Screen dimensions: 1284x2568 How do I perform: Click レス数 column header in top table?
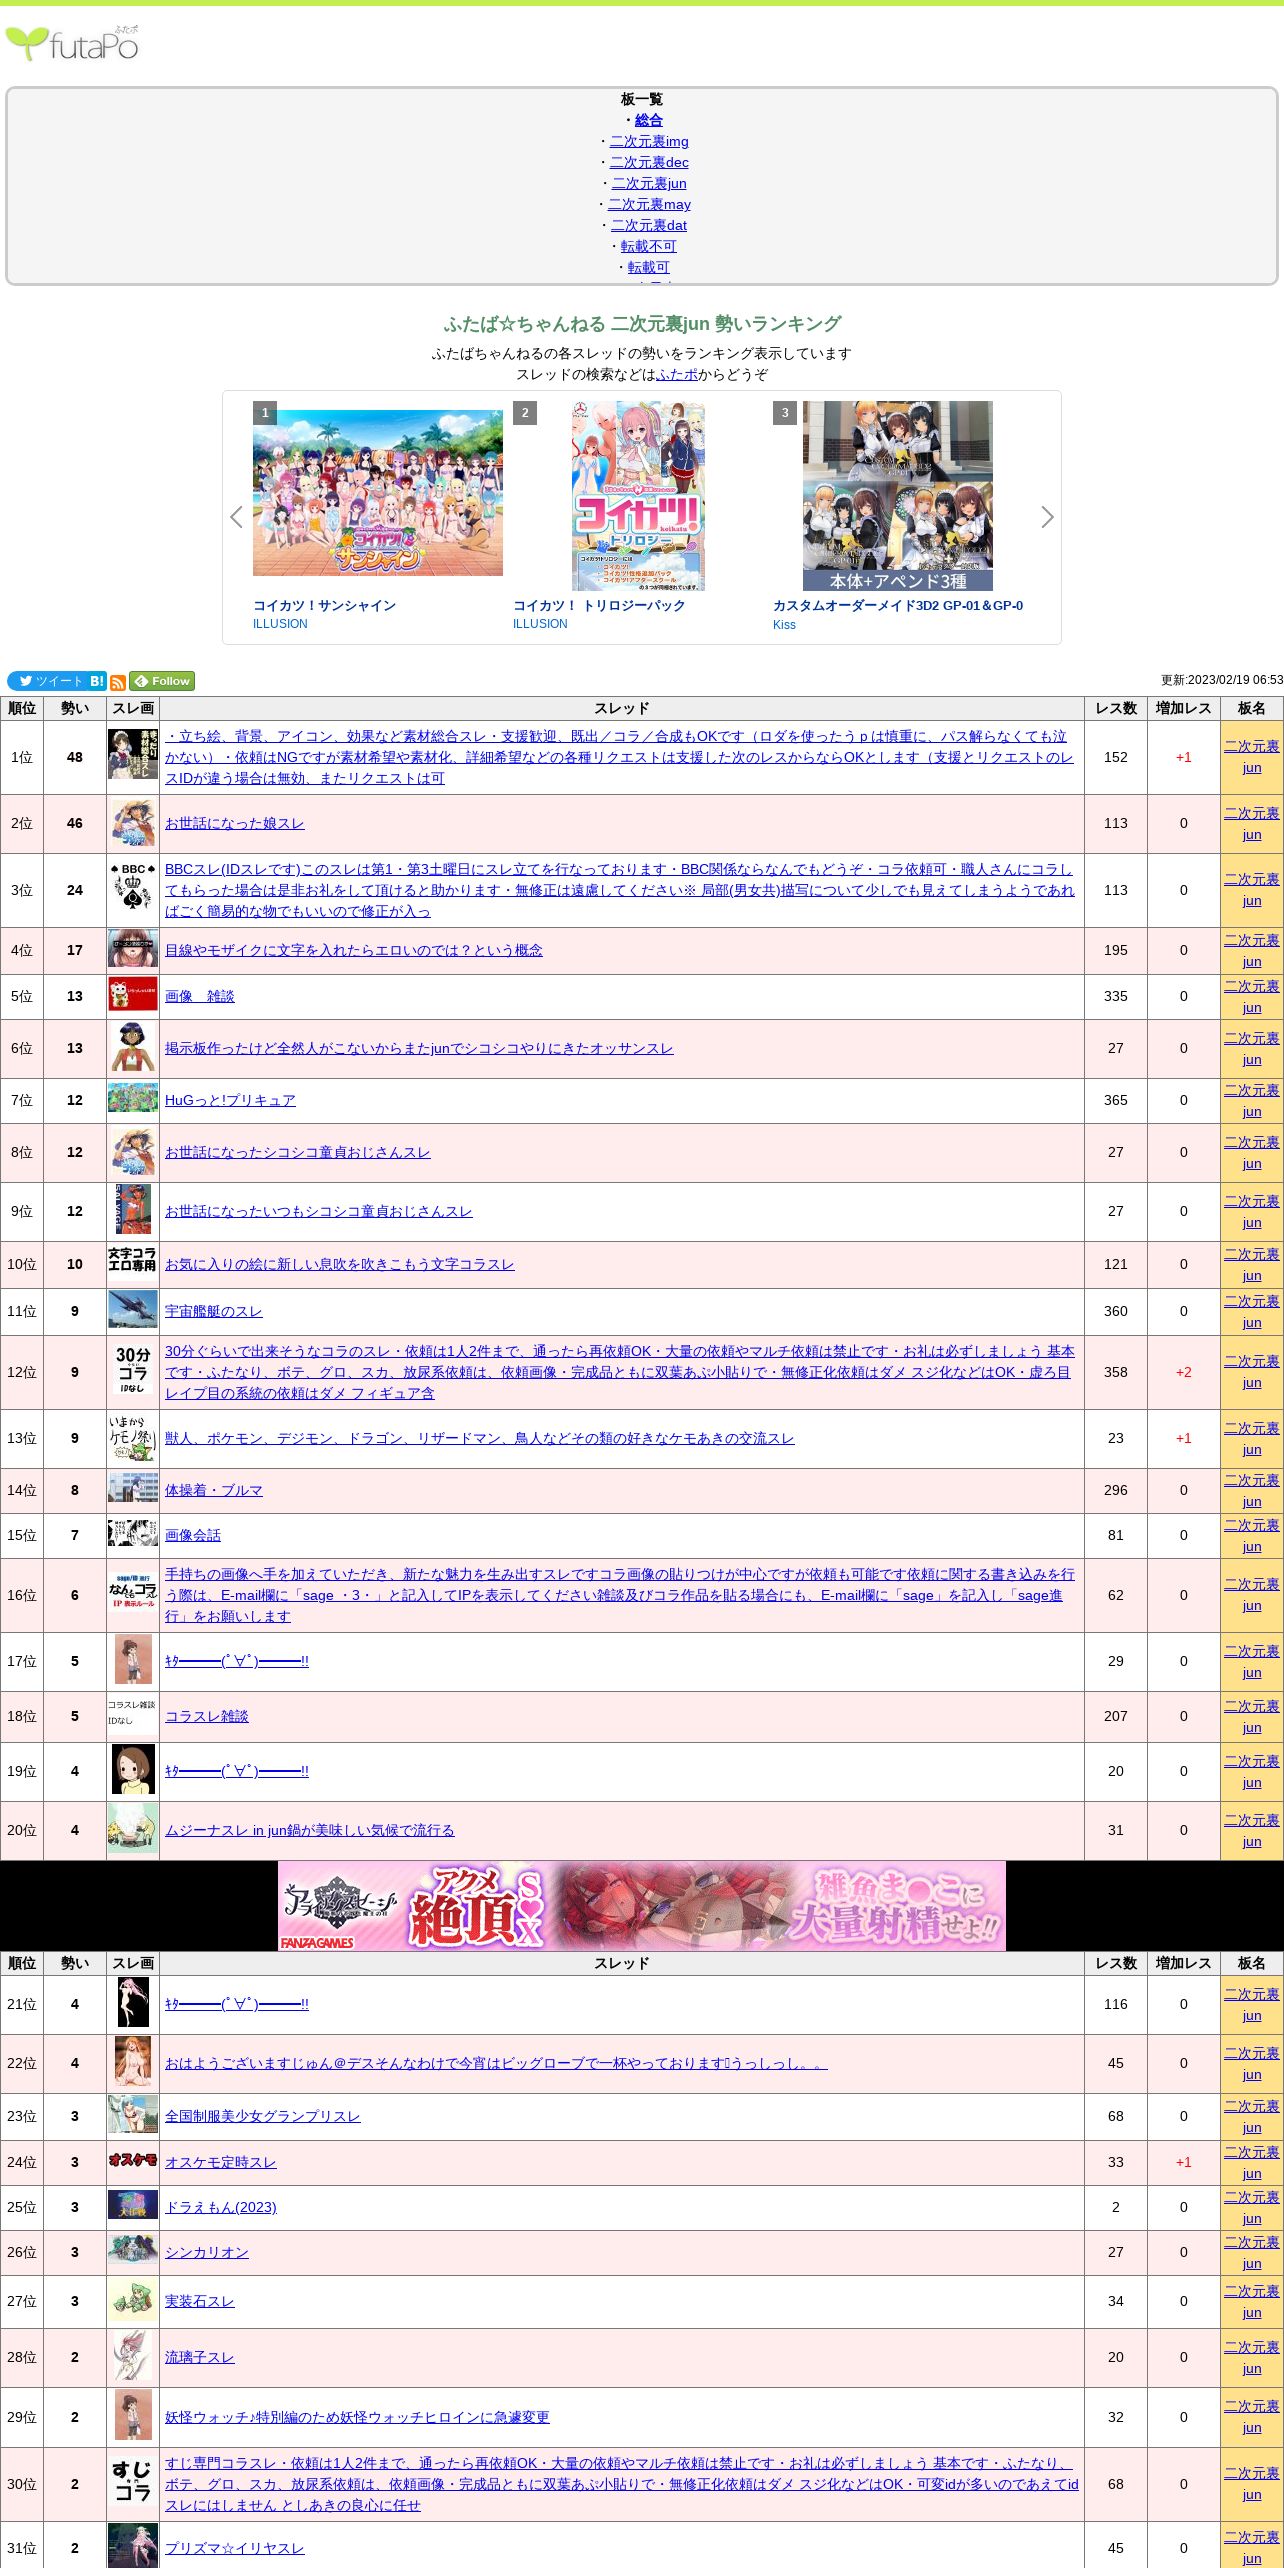point(1115,708)
